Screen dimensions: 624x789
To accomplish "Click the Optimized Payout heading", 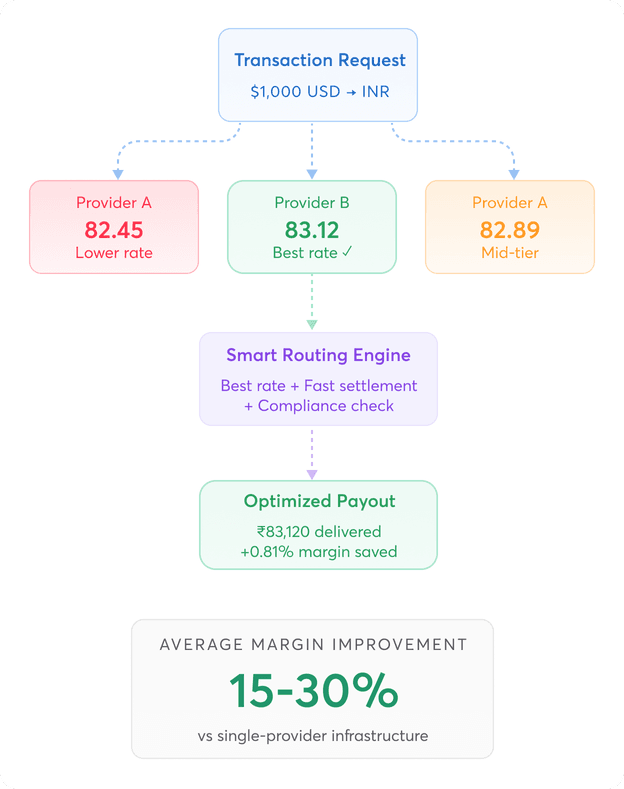I will [318, 502].
